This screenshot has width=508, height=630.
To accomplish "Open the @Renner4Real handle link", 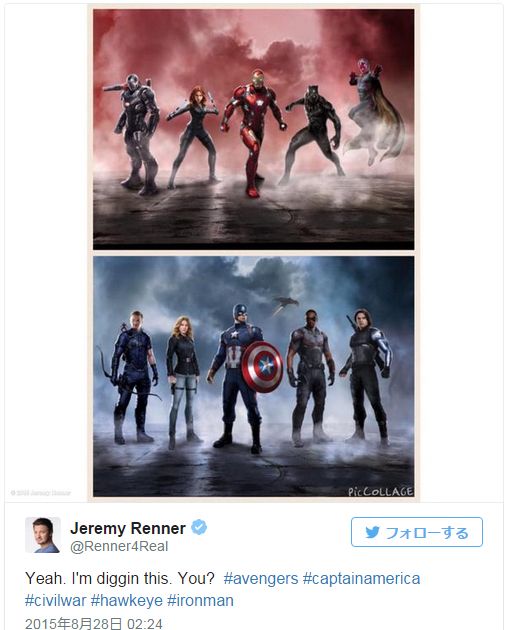I will pyautogui.click(x=119, y=546).
